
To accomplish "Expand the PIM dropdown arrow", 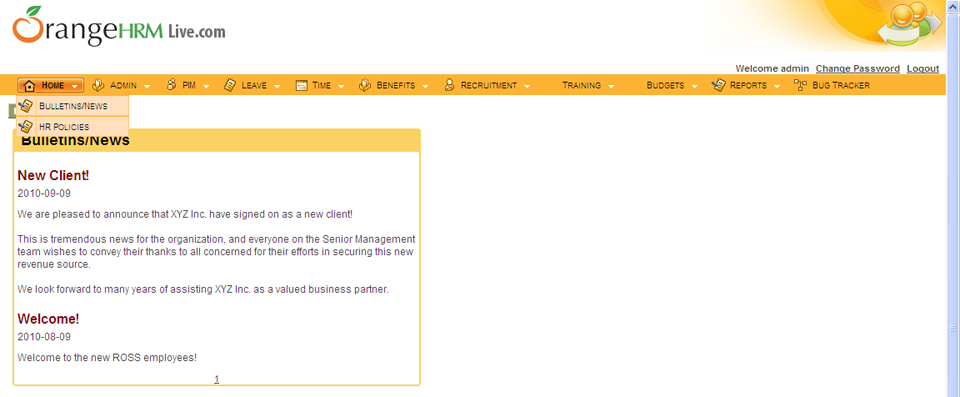I will [x=206, y=86].
